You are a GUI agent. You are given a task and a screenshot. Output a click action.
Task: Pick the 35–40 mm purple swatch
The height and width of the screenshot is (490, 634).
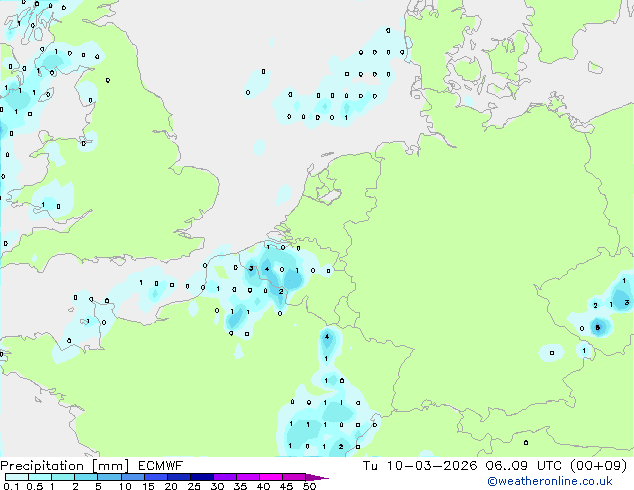pyautogui.click(x=247, y=477)
